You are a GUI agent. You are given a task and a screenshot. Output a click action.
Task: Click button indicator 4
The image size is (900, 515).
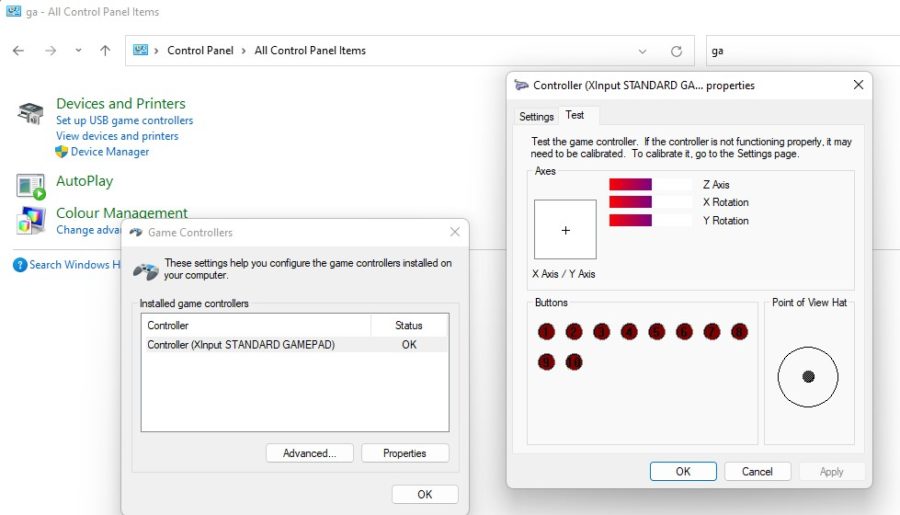point(629,332)
